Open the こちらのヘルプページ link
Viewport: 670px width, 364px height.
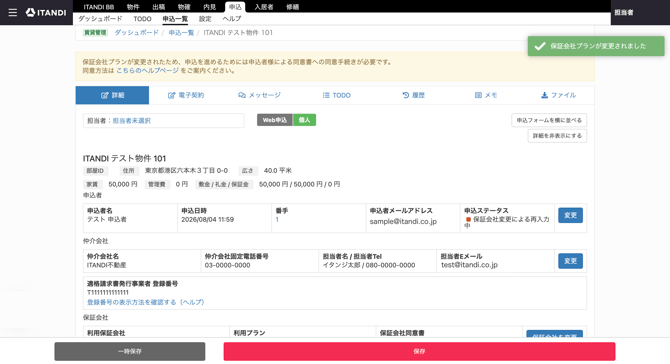pyautogui.click(x=147, y=70)
